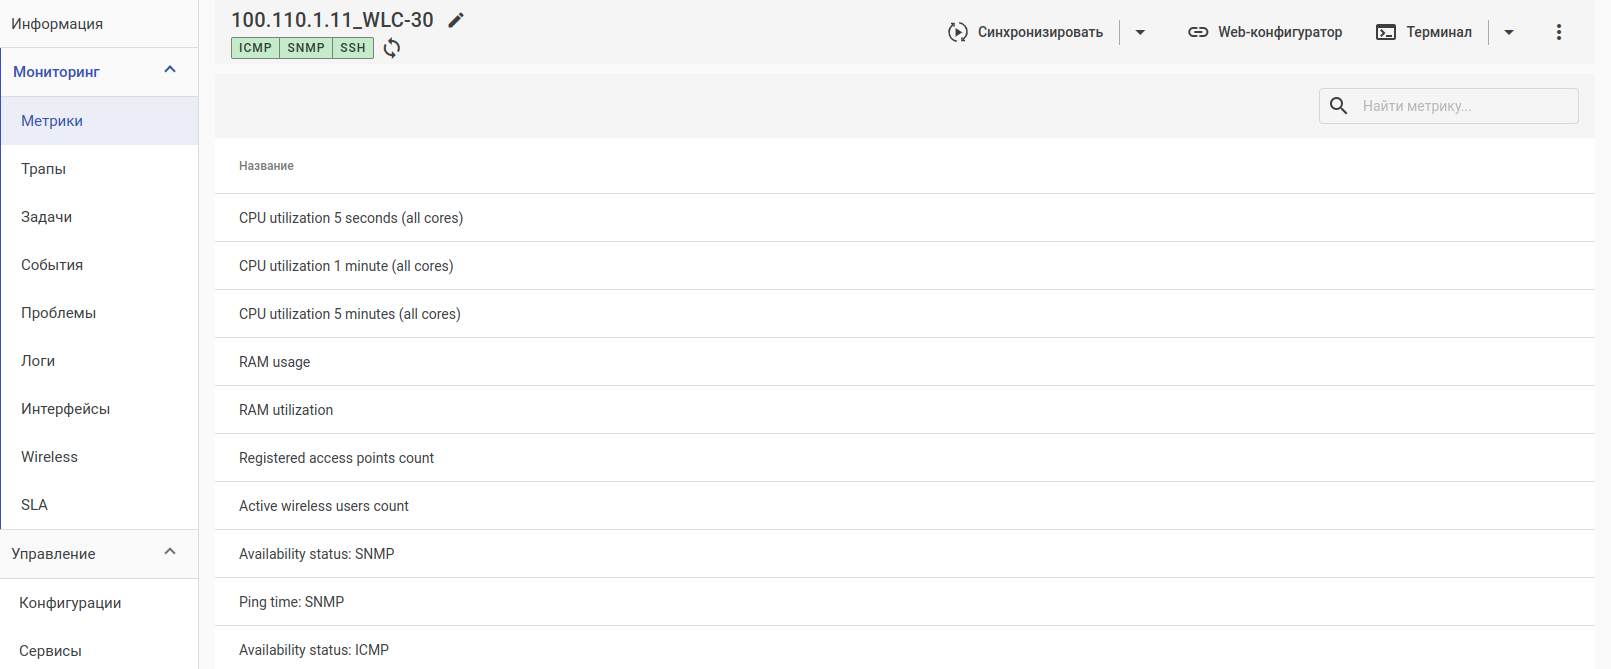The height and width of the screenshot is (669, 1611).
Task: Open the RAM utilization metric row
Action: 286,410
